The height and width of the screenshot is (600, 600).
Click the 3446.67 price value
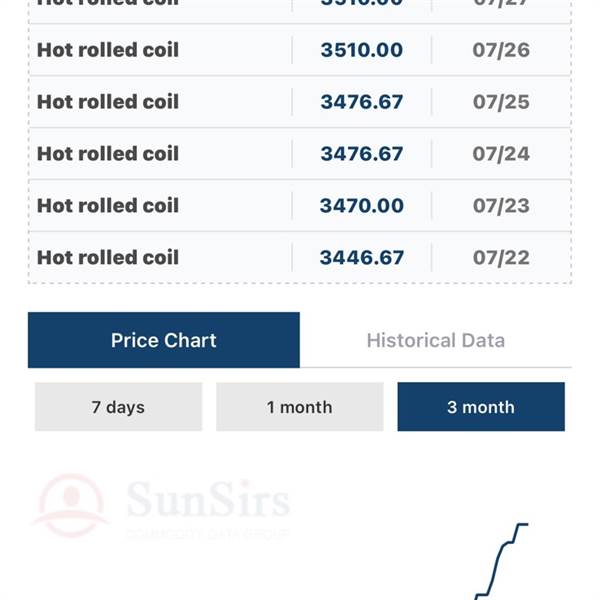(362, 258)
